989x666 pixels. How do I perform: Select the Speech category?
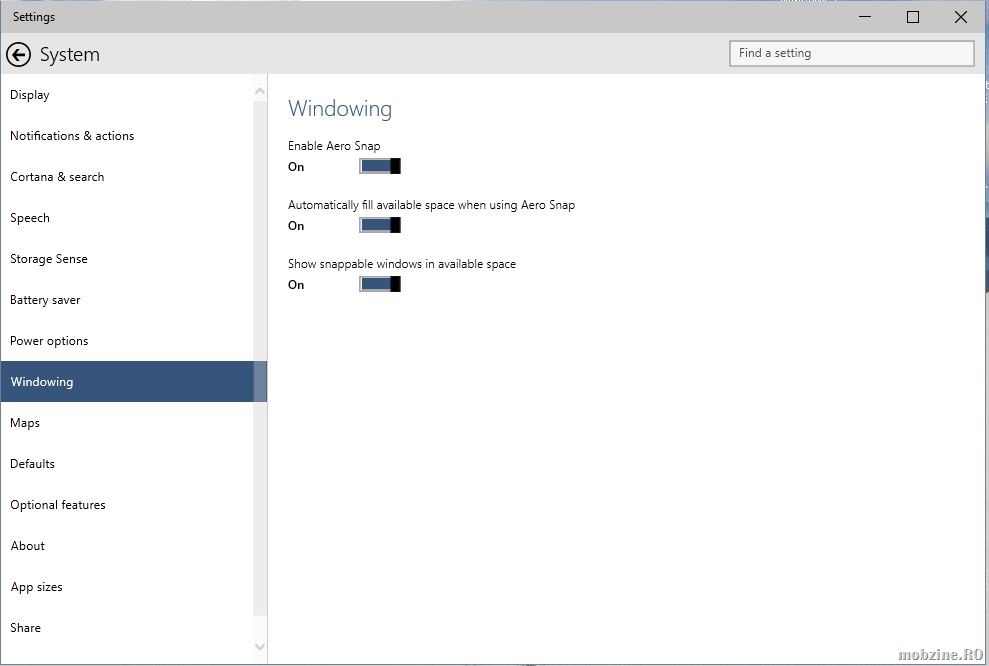click(x=127, y=218)
